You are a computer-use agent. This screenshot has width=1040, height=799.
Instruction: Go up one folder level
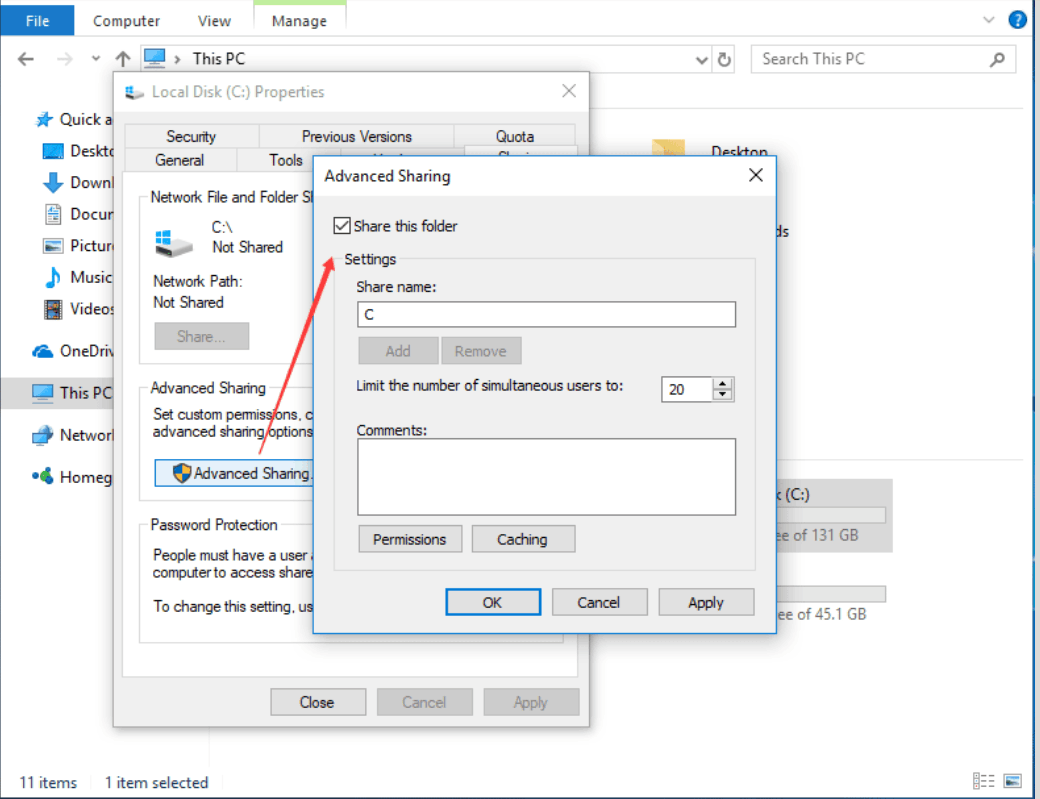click(x=123, y=59)
